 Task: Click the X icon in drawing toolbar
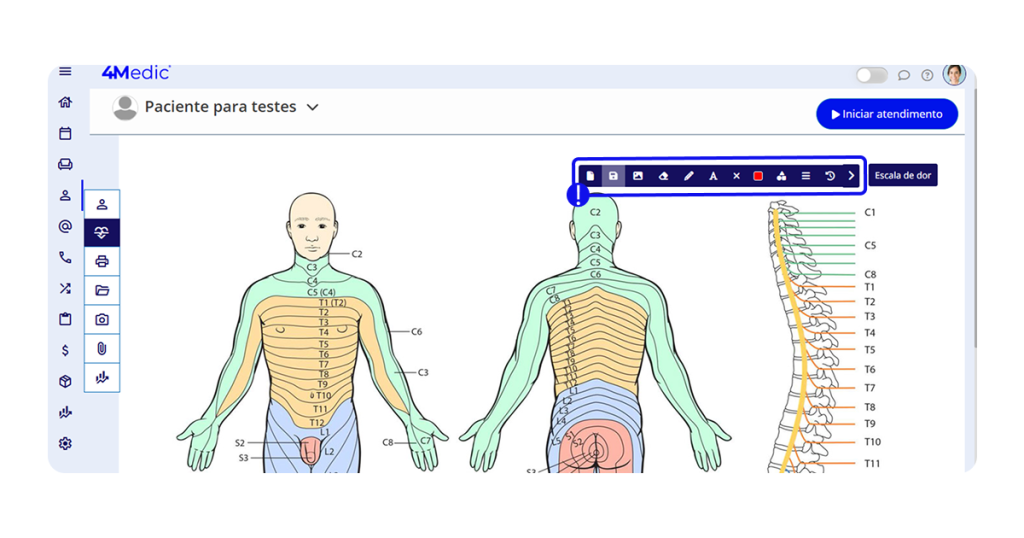(736, 176)
